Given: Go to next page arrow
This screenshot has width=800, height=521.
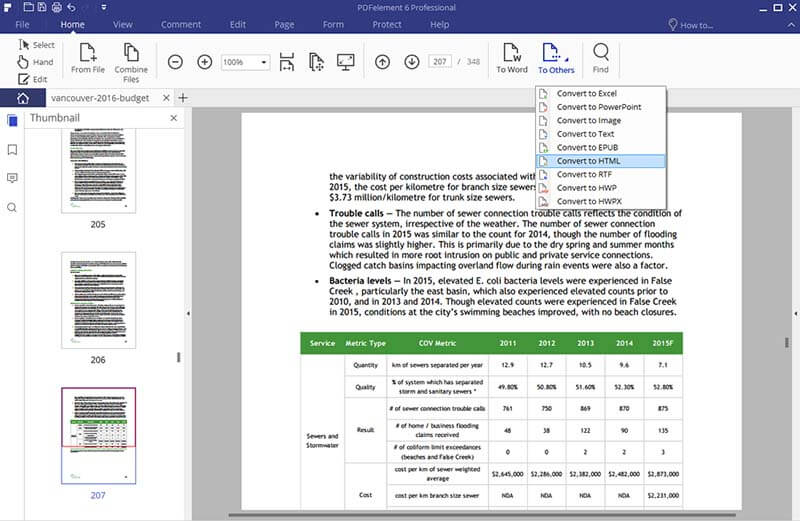Looking at the screenshot, I should [412, 62].
